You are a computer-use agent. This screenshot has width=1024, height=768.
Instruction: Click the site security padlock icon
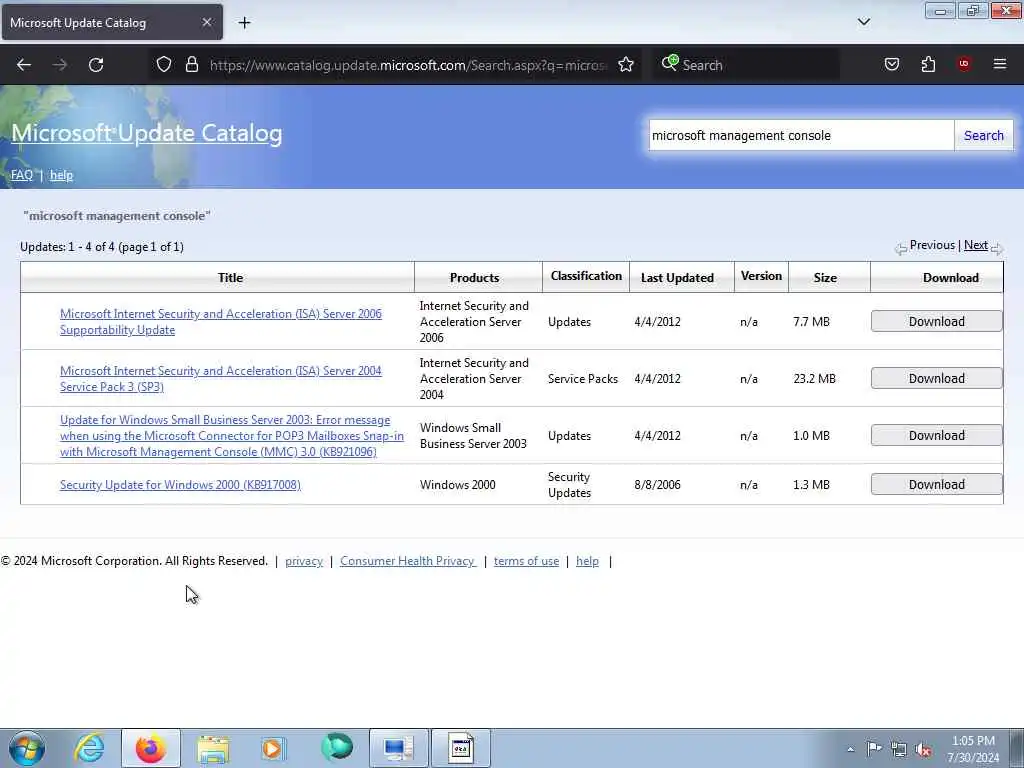coord(191,65)
